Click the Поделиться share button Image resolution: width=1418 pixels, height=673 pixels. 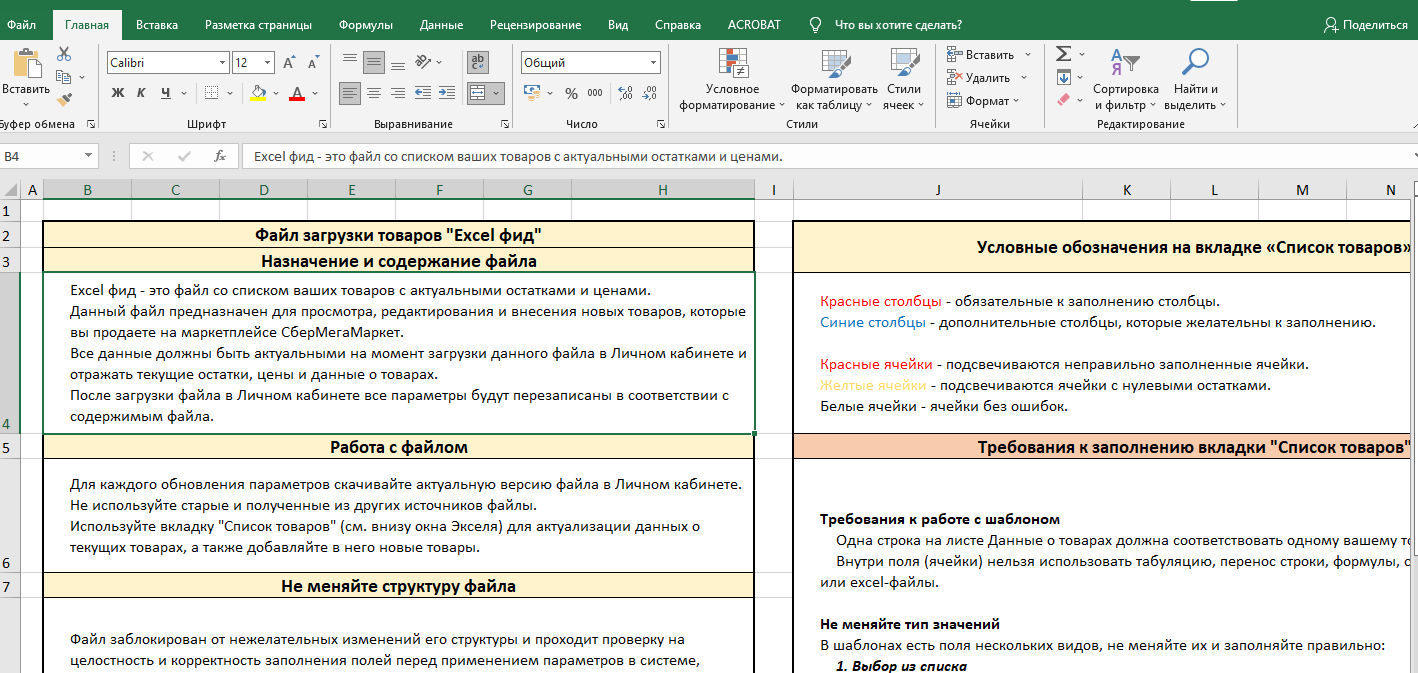pos(1365,24)
